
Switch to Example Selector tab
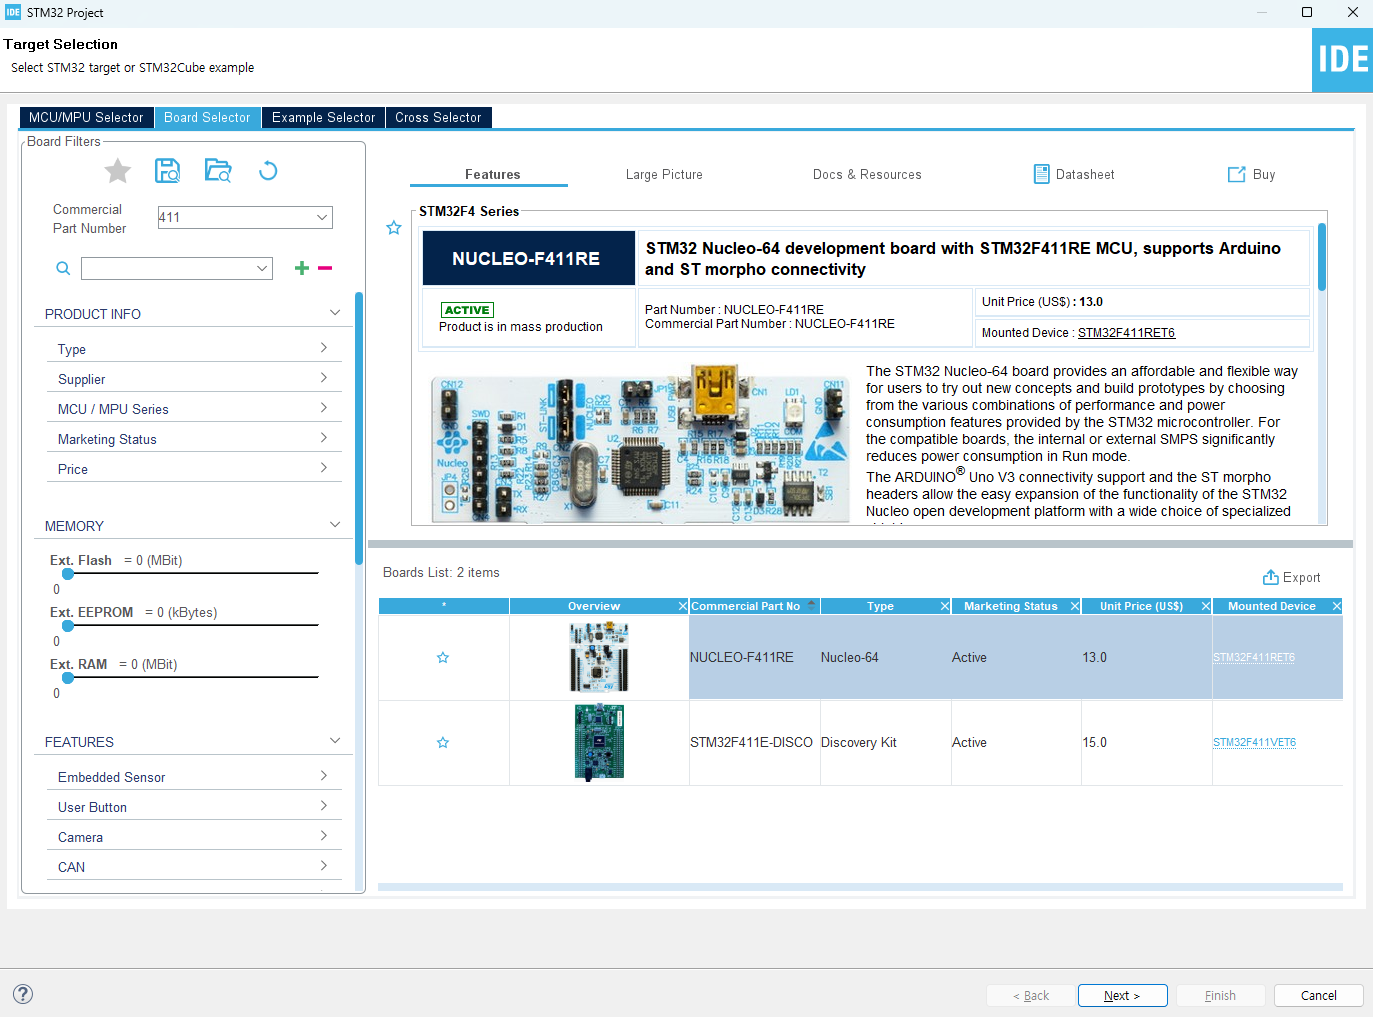coord(323,117)
